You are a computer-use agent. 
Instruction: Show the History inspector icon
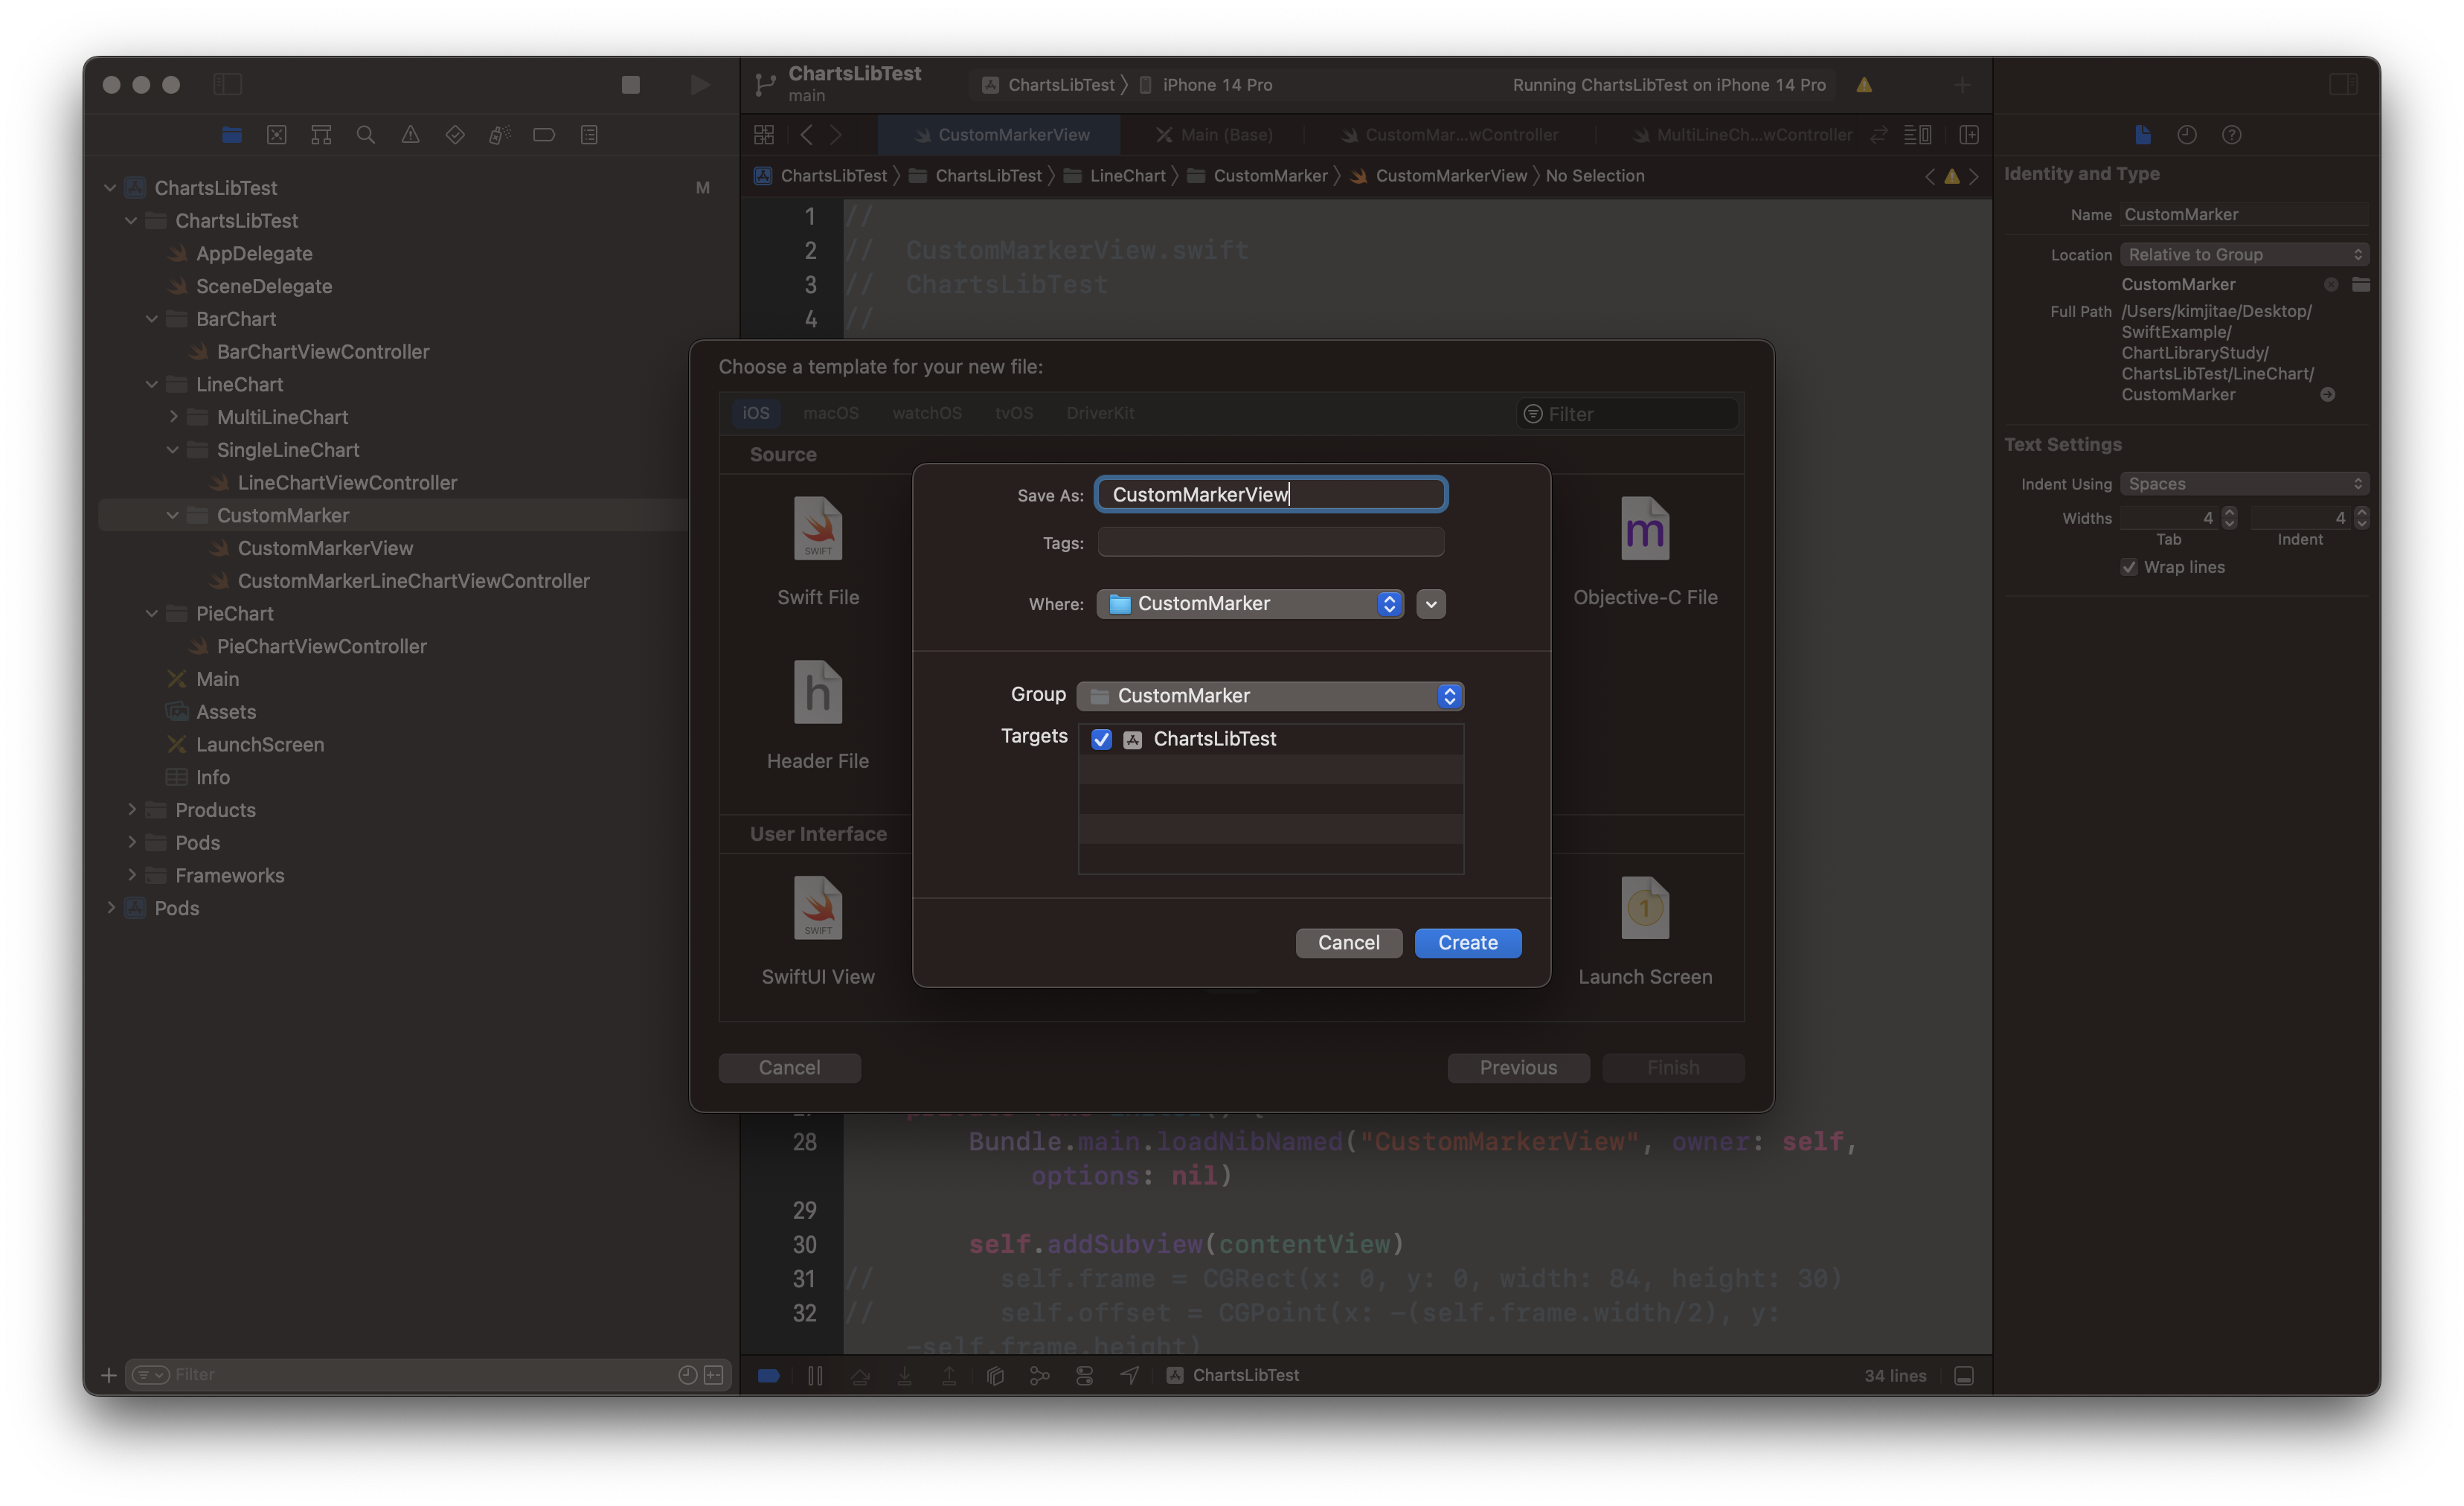coord(2187,135)
